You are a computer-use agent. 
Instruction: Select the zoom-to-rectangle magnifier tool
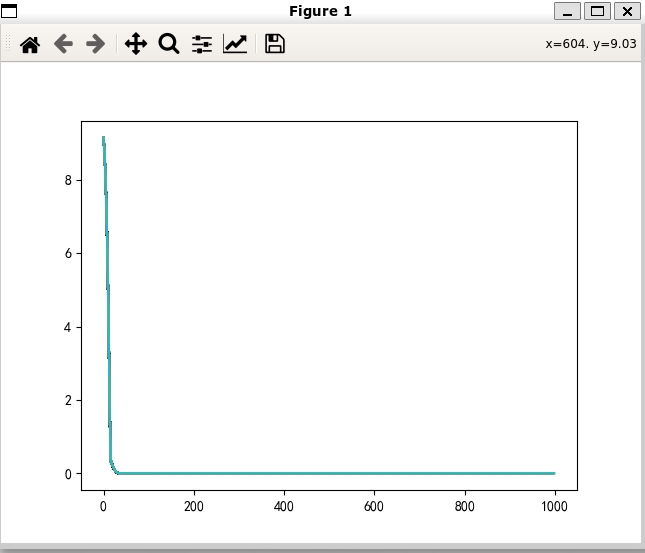[169, 44]
